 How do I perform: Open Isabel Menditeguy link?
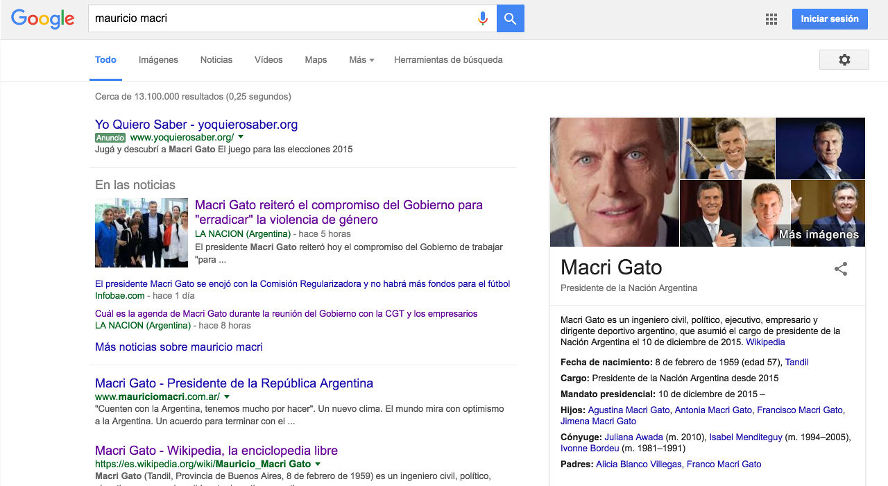point(745,437)
